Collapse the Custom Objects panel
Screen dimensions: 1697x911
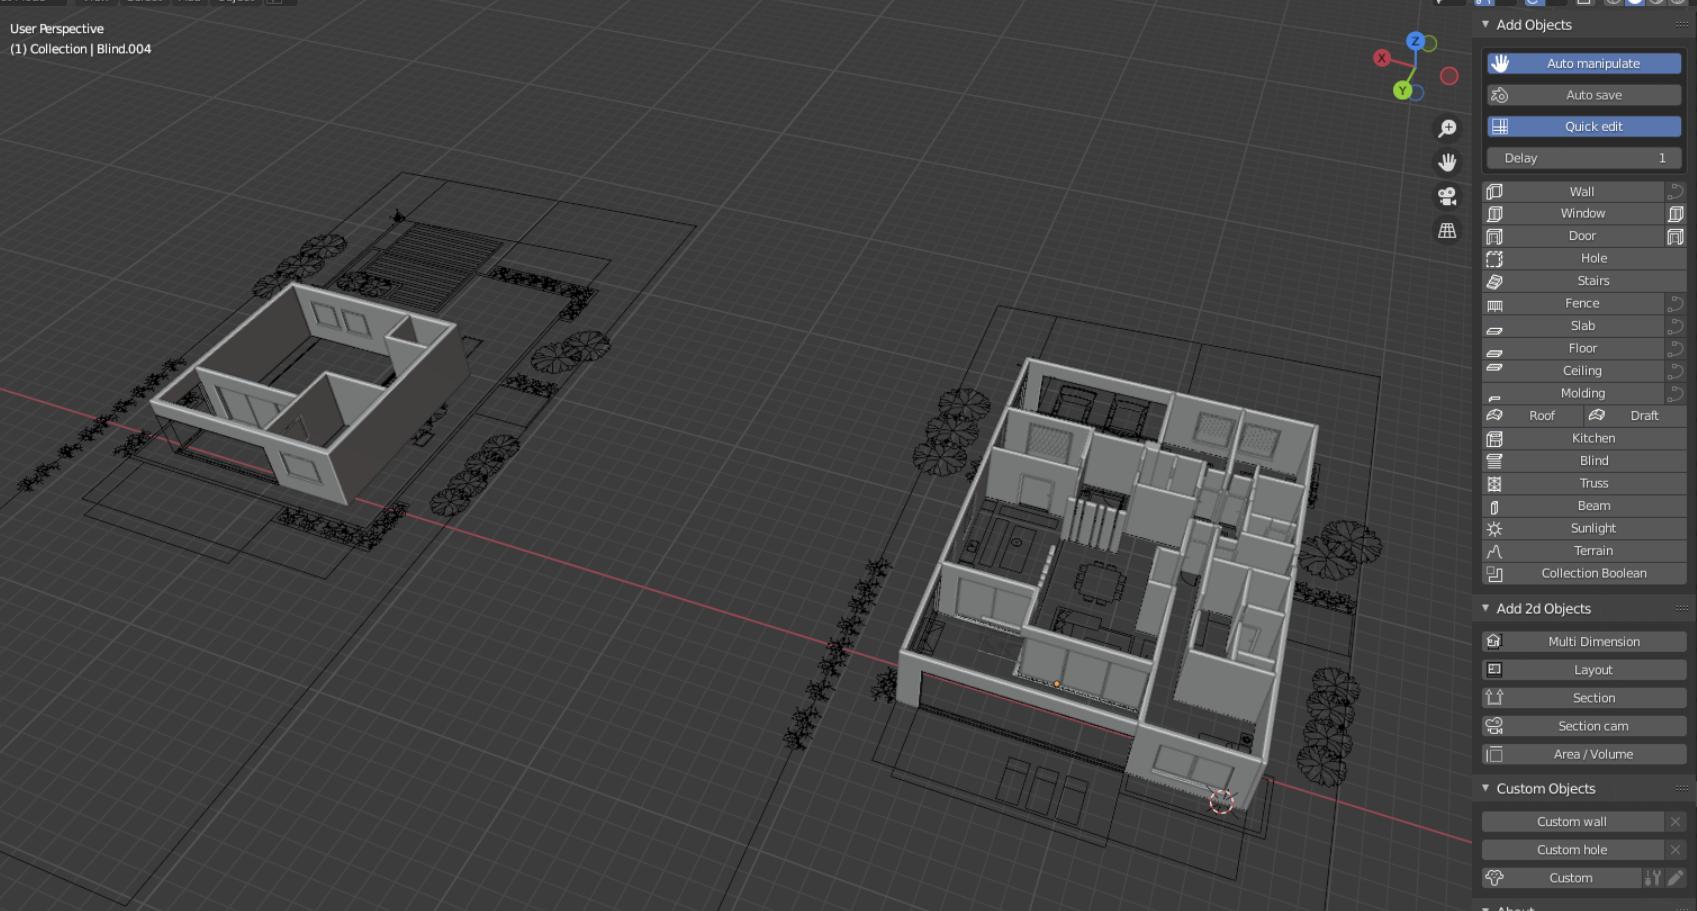[x=1486, y=789]
